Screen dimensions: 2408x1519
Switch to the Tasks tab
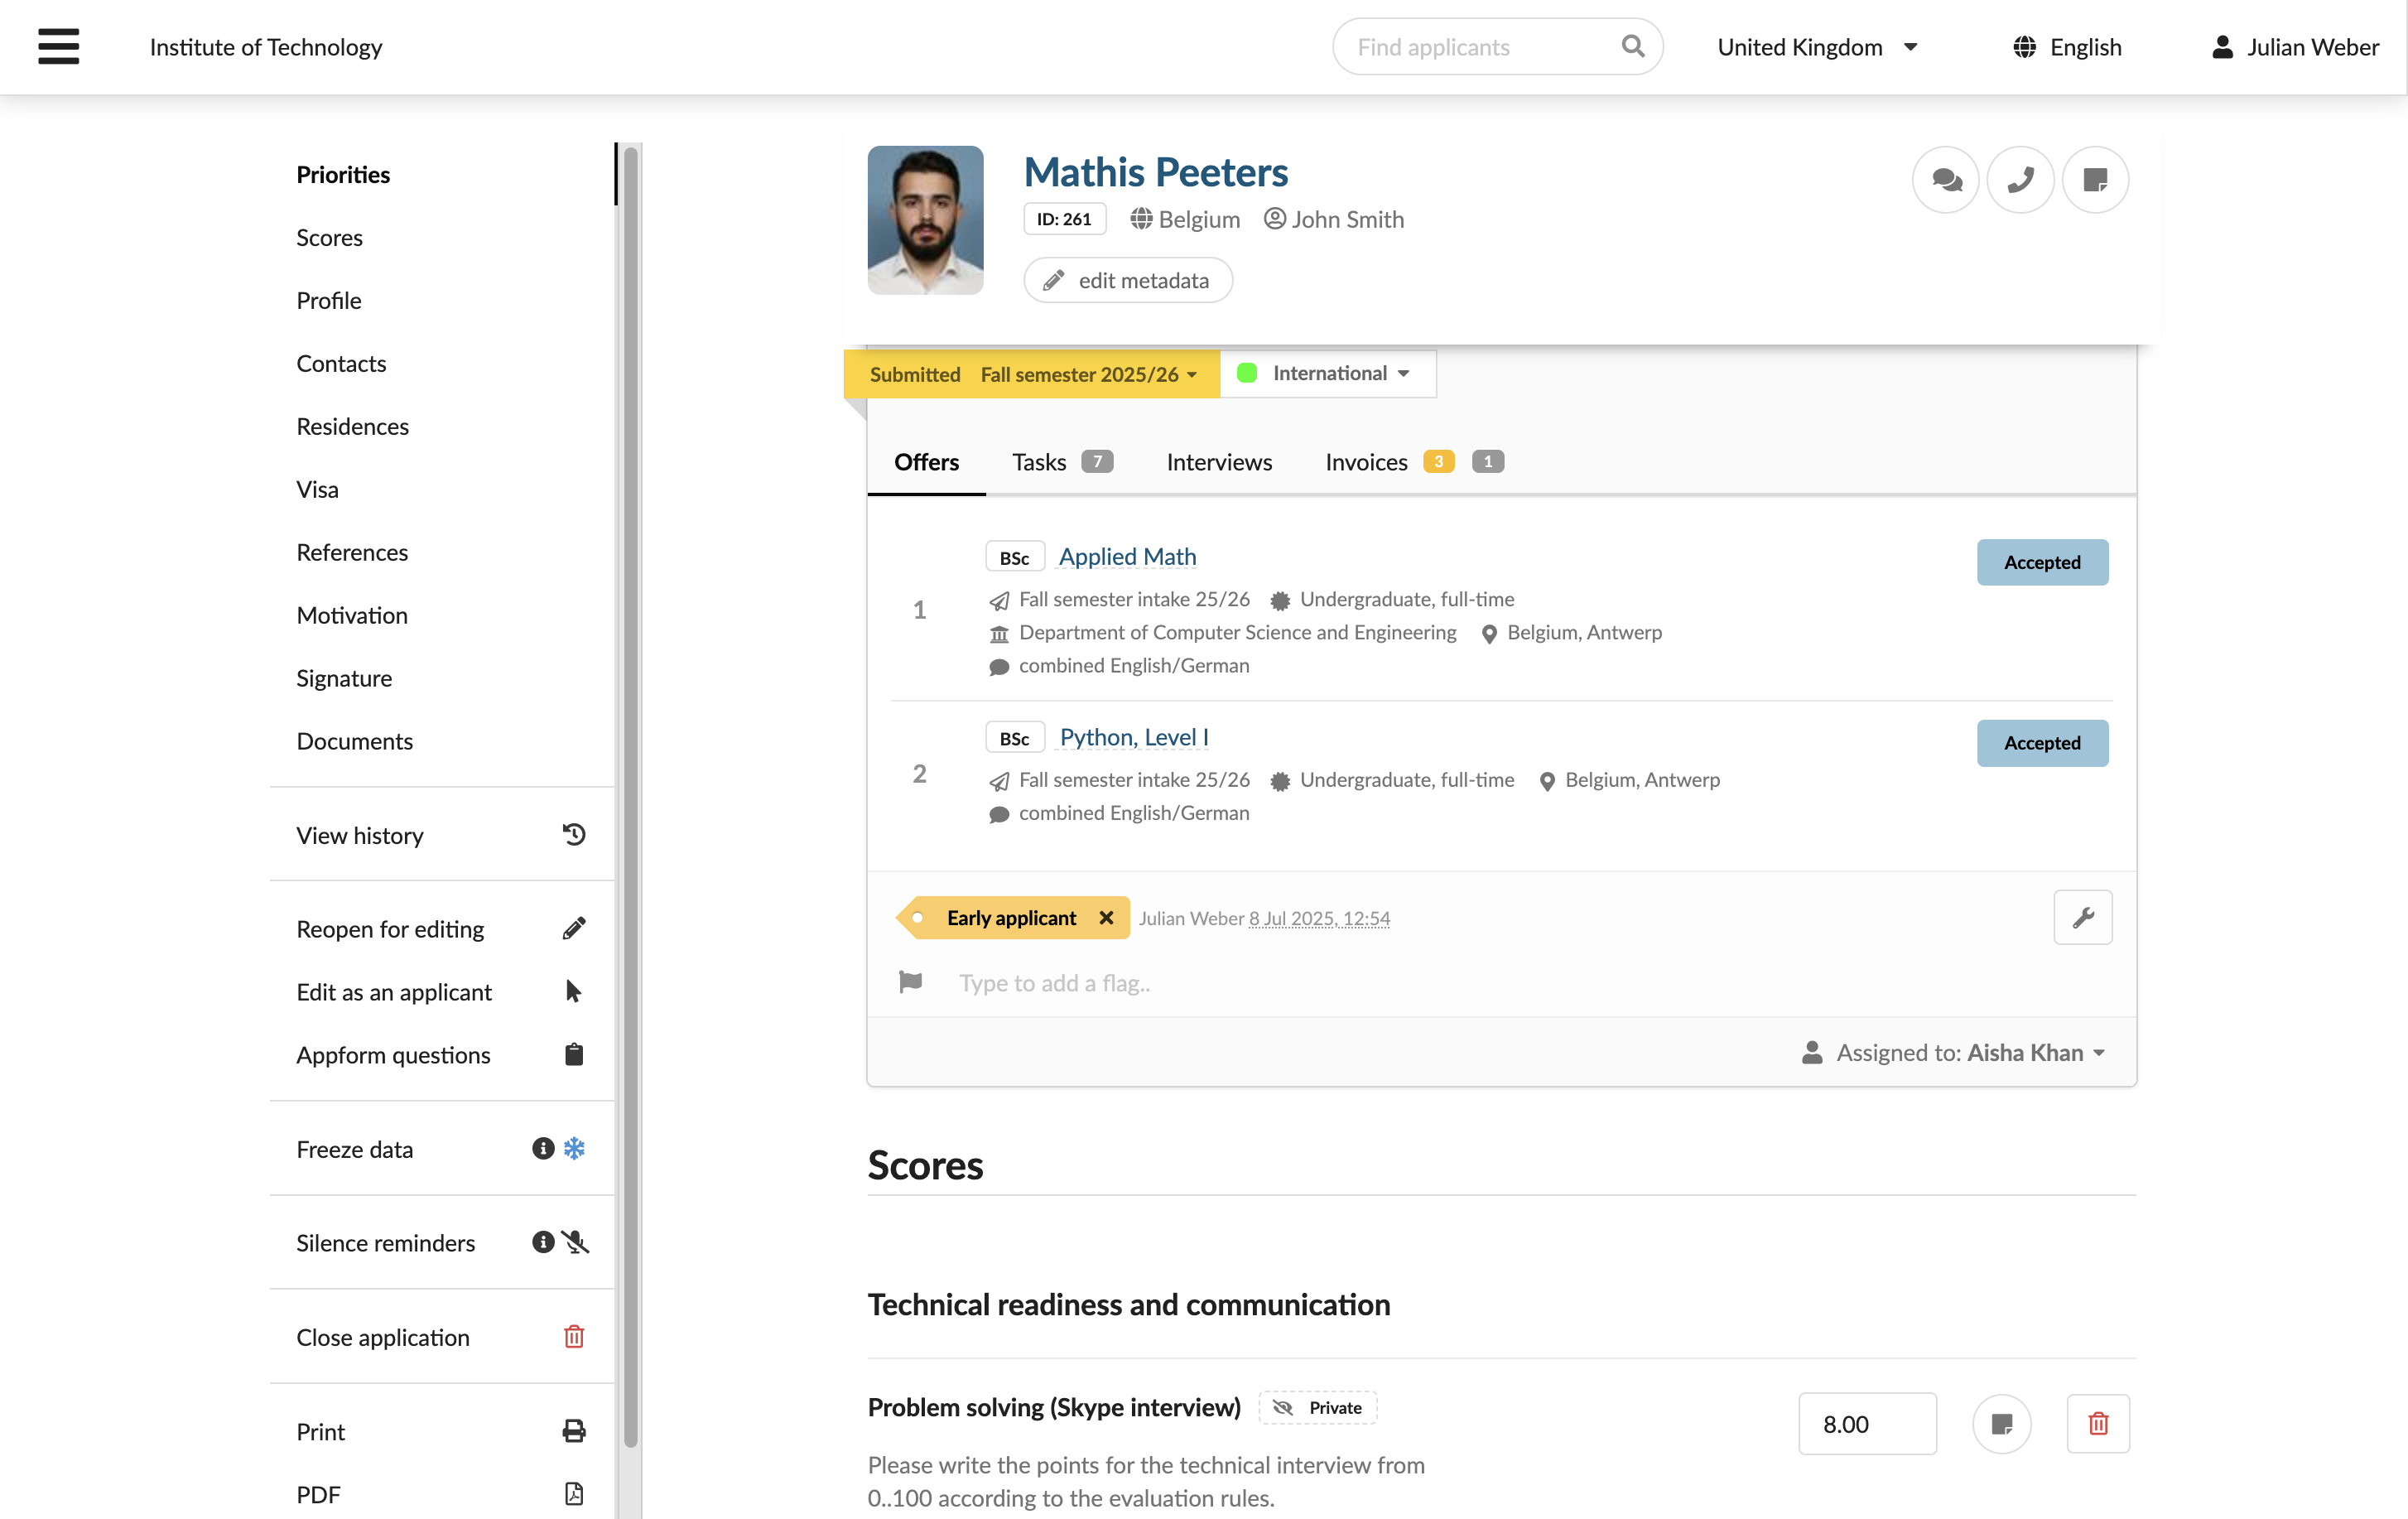[1062, 462]
